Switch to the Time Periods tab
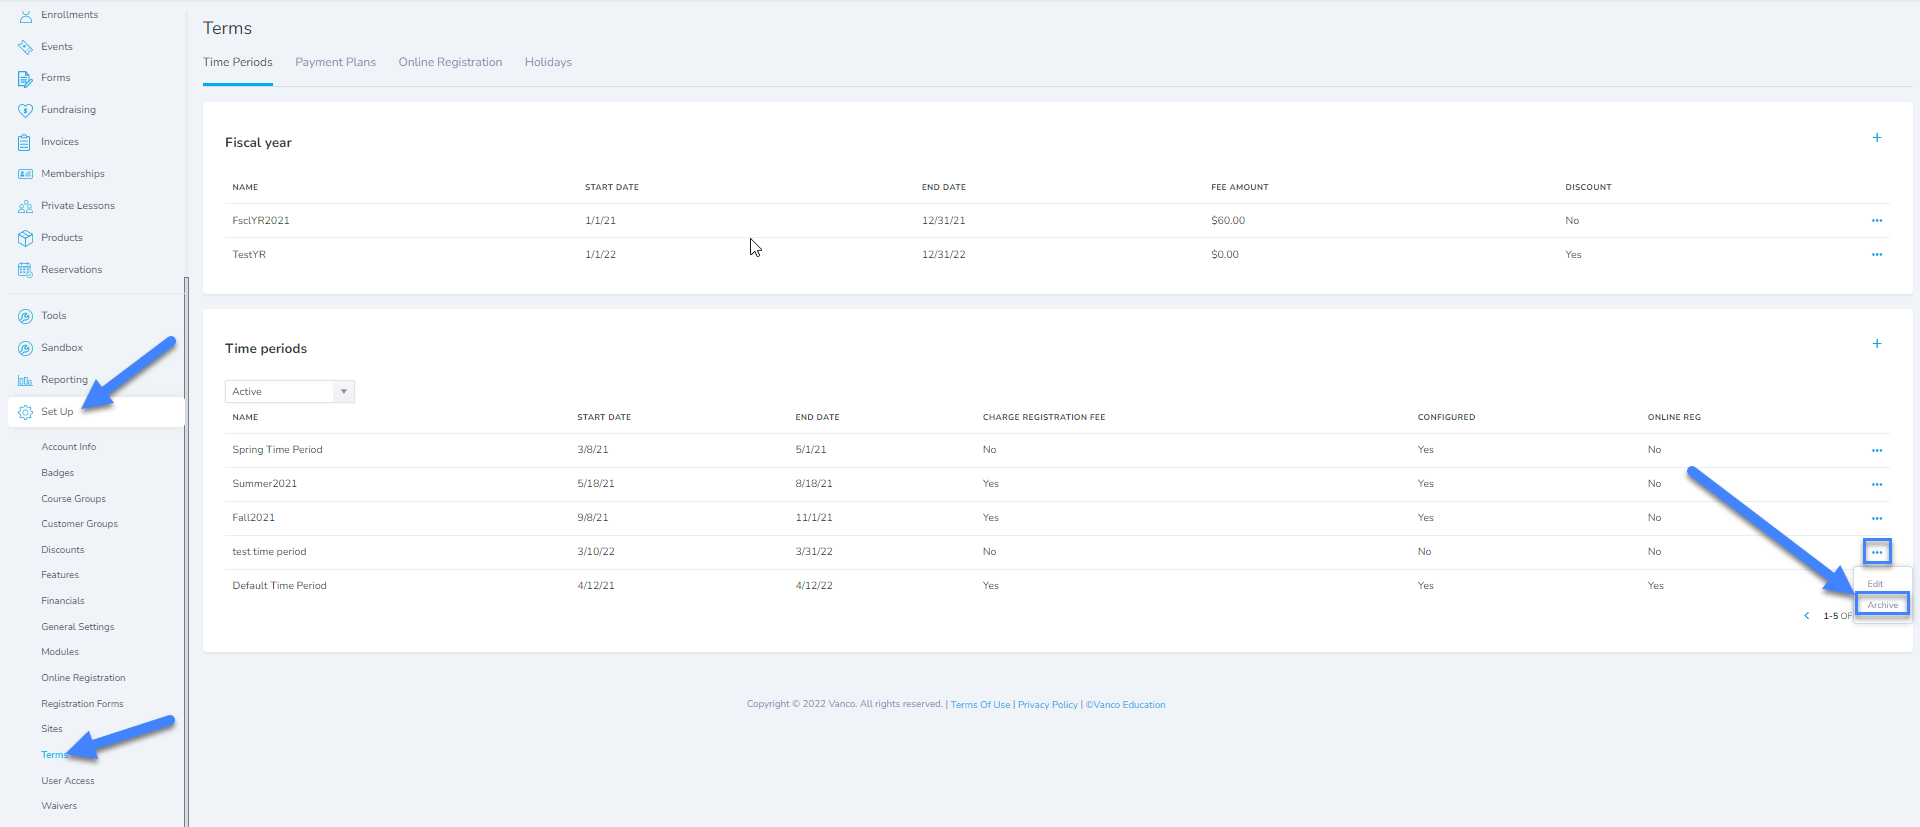Viewport: 1920px width, 827px height. coord(238,62)
